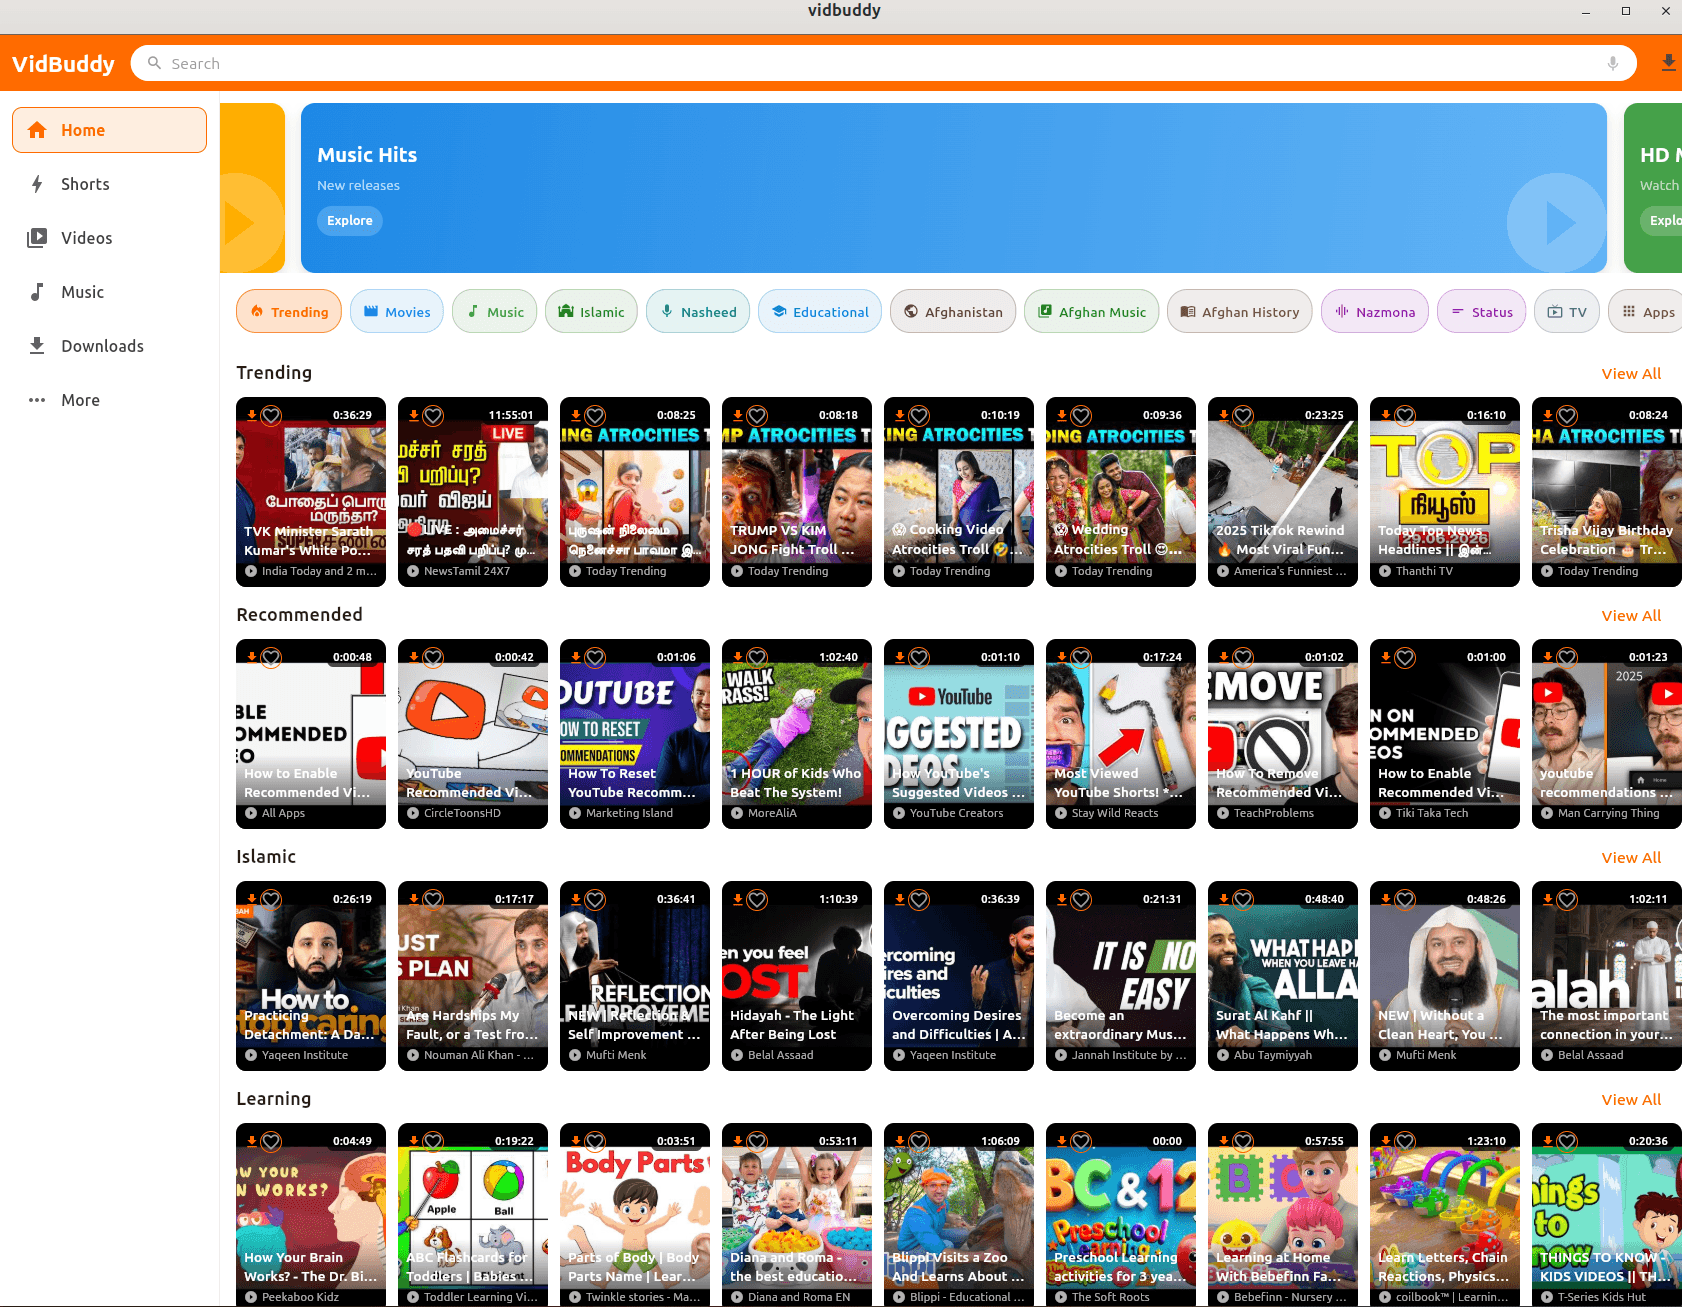Download the '1 HOUR of Kids Who Beat The System' video
This screenshot has height=1307, width=1682.
coord(738,657)
